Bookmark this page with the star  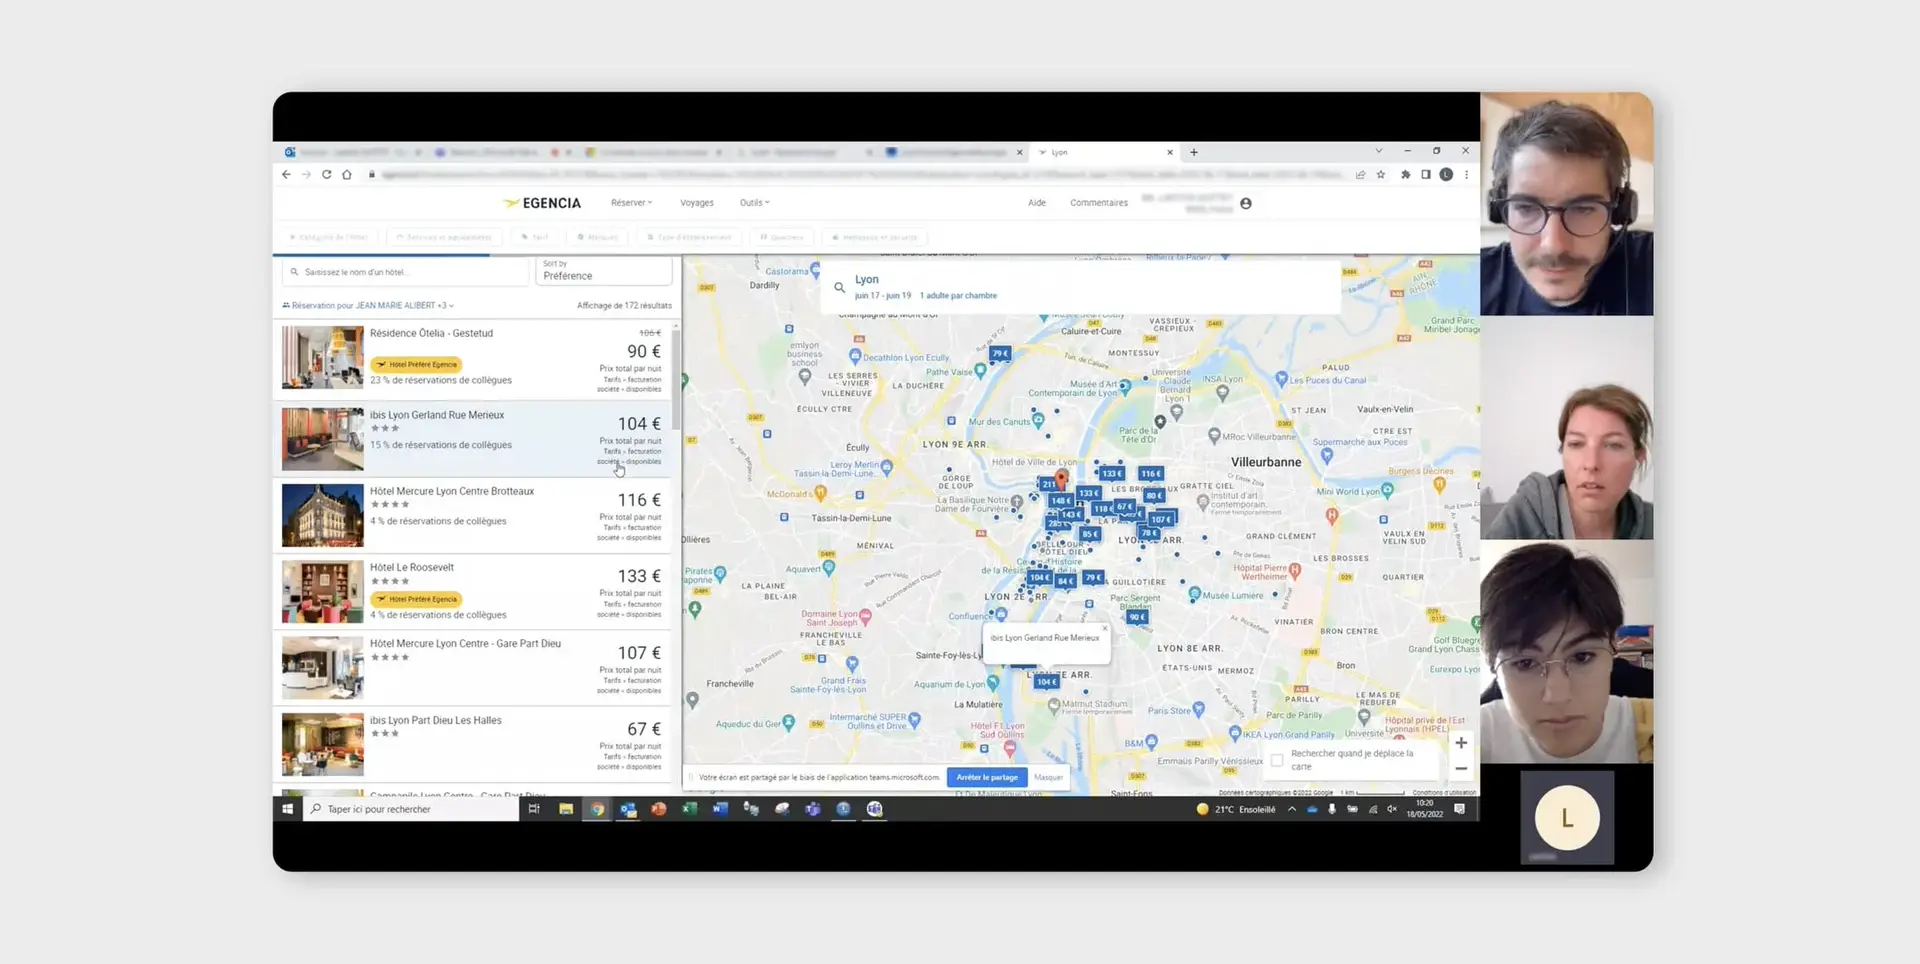pos(1381,174)
